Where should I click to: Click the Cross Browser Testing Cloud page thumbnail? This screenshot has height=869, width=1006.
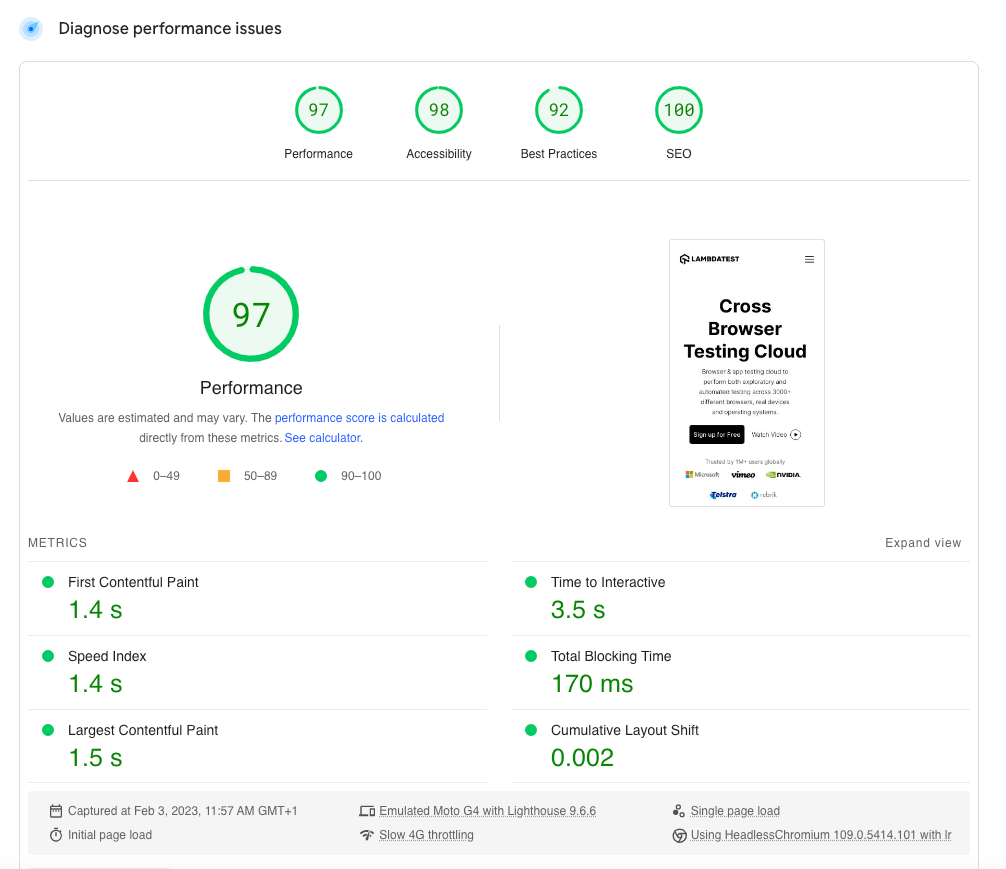[746, 372]
